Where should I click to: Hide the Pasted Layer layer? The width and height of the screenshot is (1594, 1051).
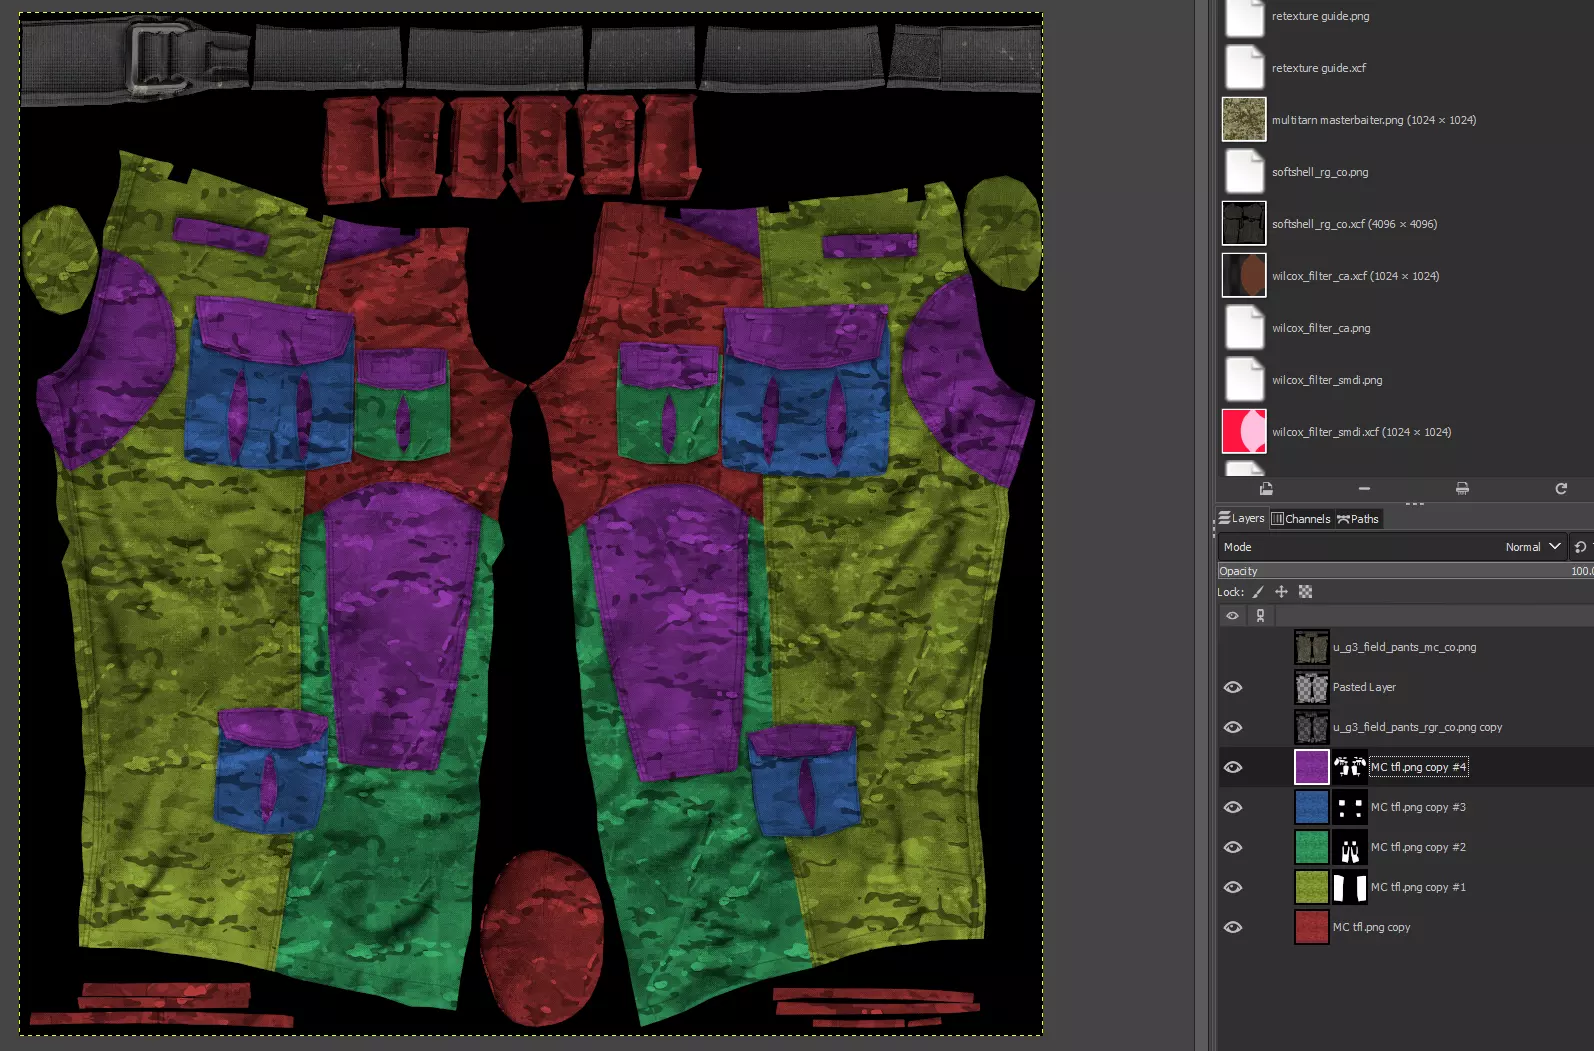pos(1233,687)
